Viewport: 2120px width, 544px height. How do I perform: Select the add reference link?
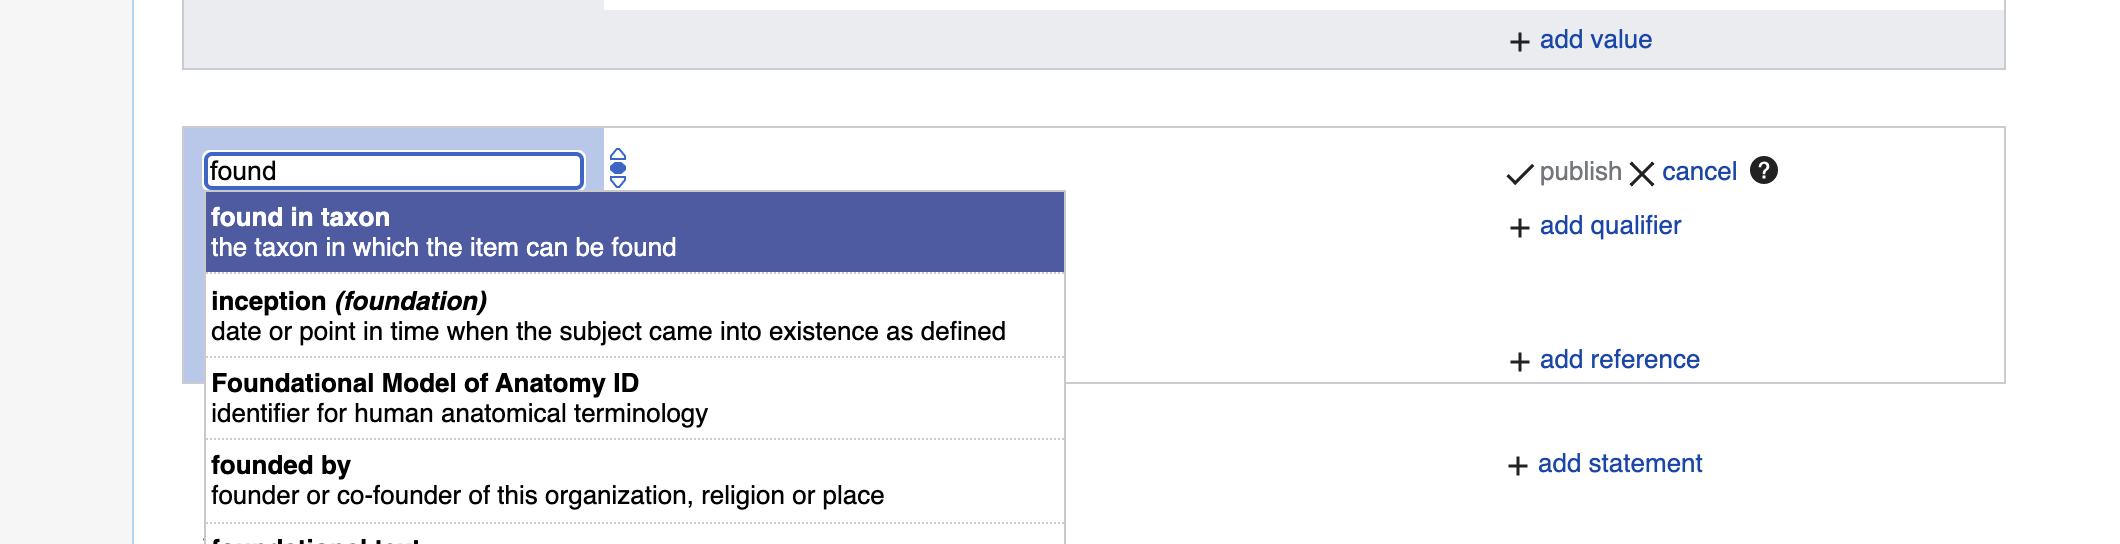tap(1619, 360)
